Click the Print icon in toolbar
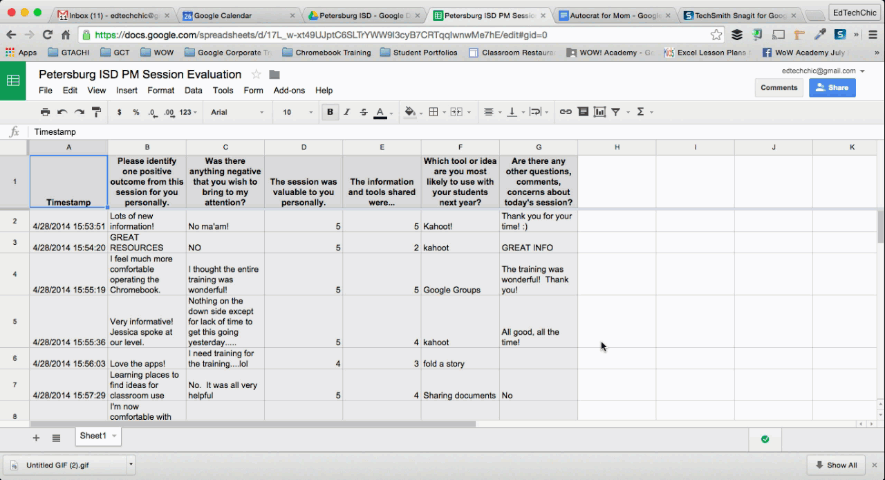 [45, 112]
